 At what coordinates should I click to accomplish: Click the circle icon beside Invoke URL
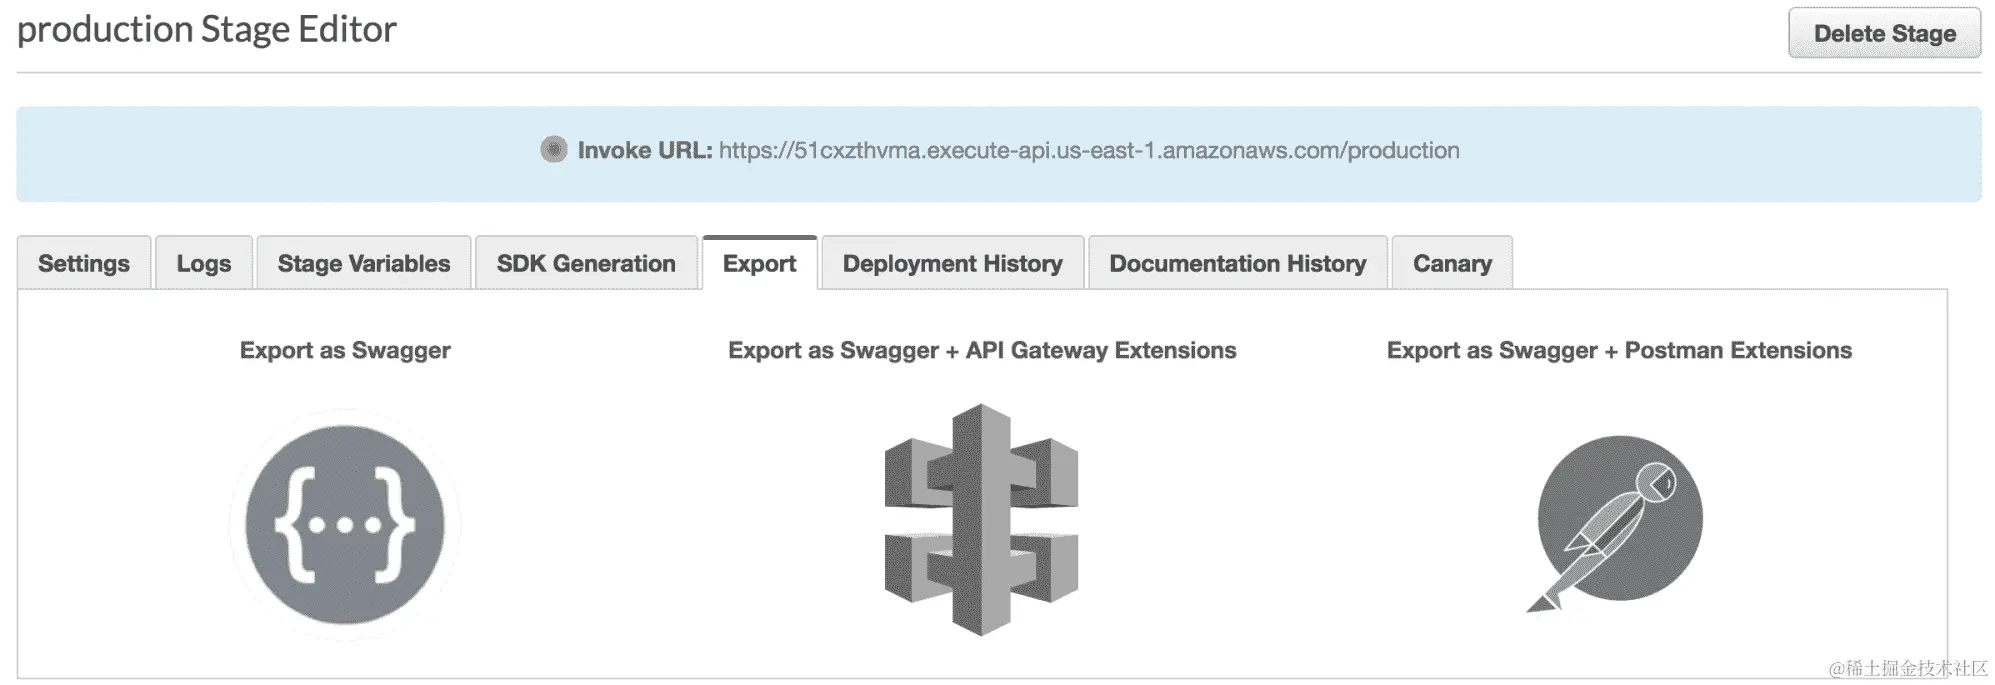tap(553, 150)
